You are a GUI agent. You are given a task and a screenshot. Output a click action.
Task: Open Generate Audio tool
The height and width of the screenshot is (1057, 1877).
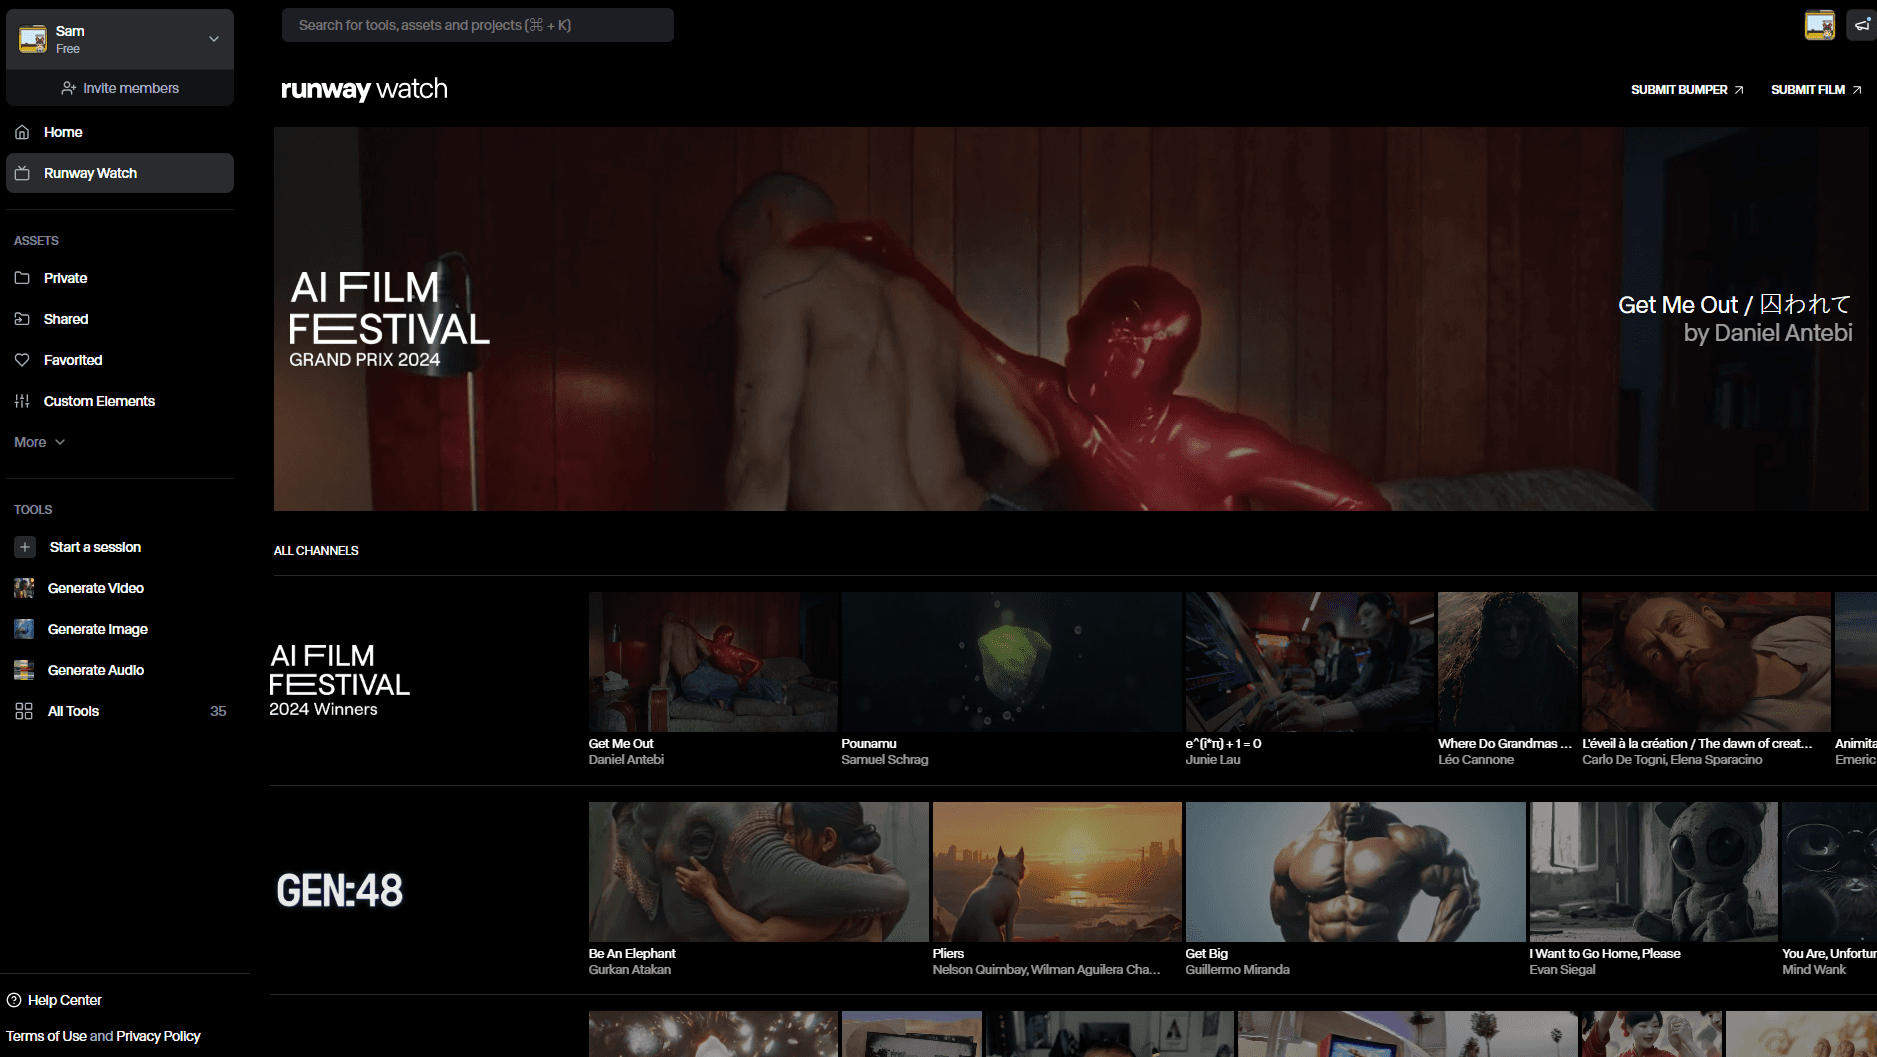(120, 670)
